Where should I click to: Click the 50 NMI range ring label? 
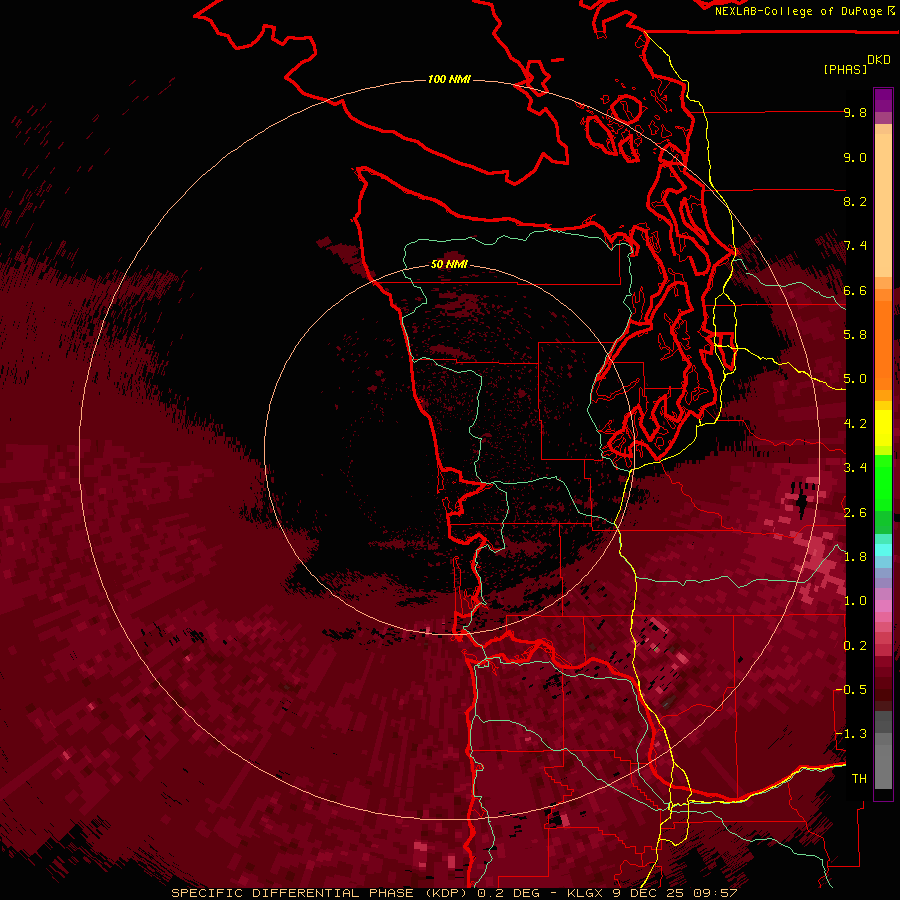(x=449, y=264)
